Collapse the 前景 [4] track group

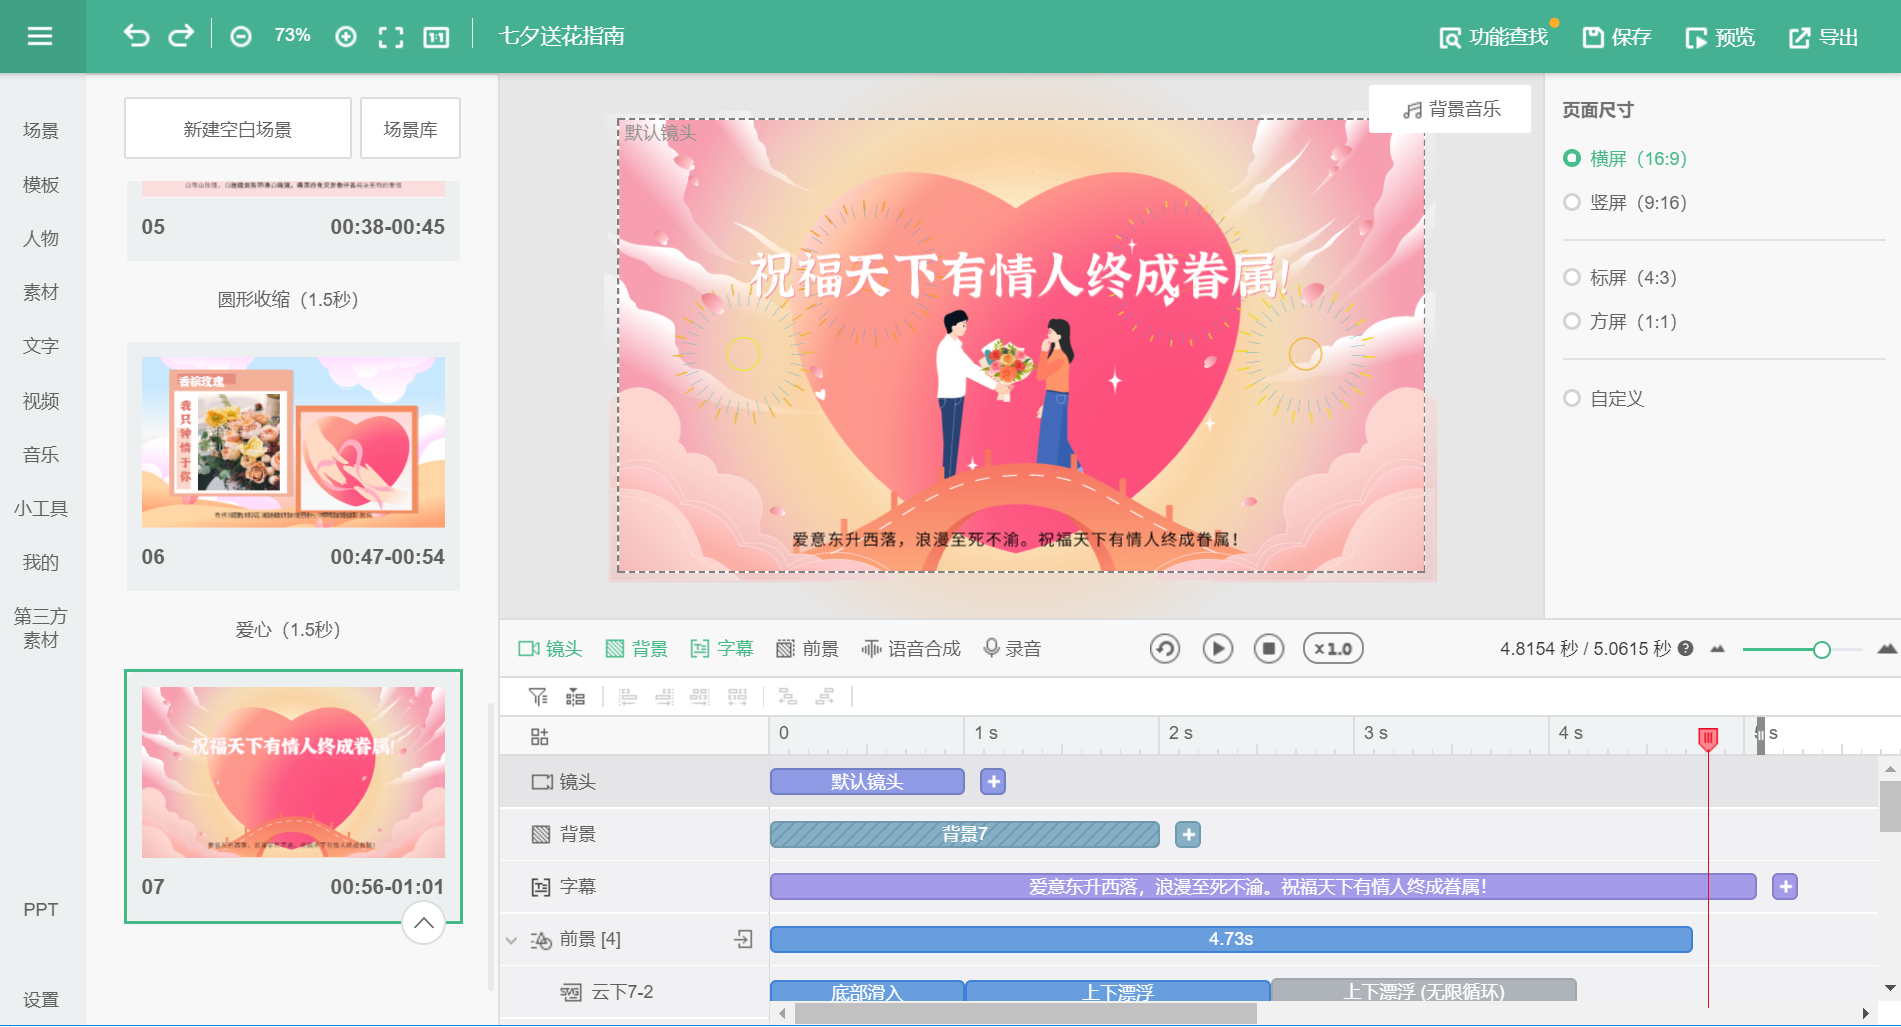(511, 940)
